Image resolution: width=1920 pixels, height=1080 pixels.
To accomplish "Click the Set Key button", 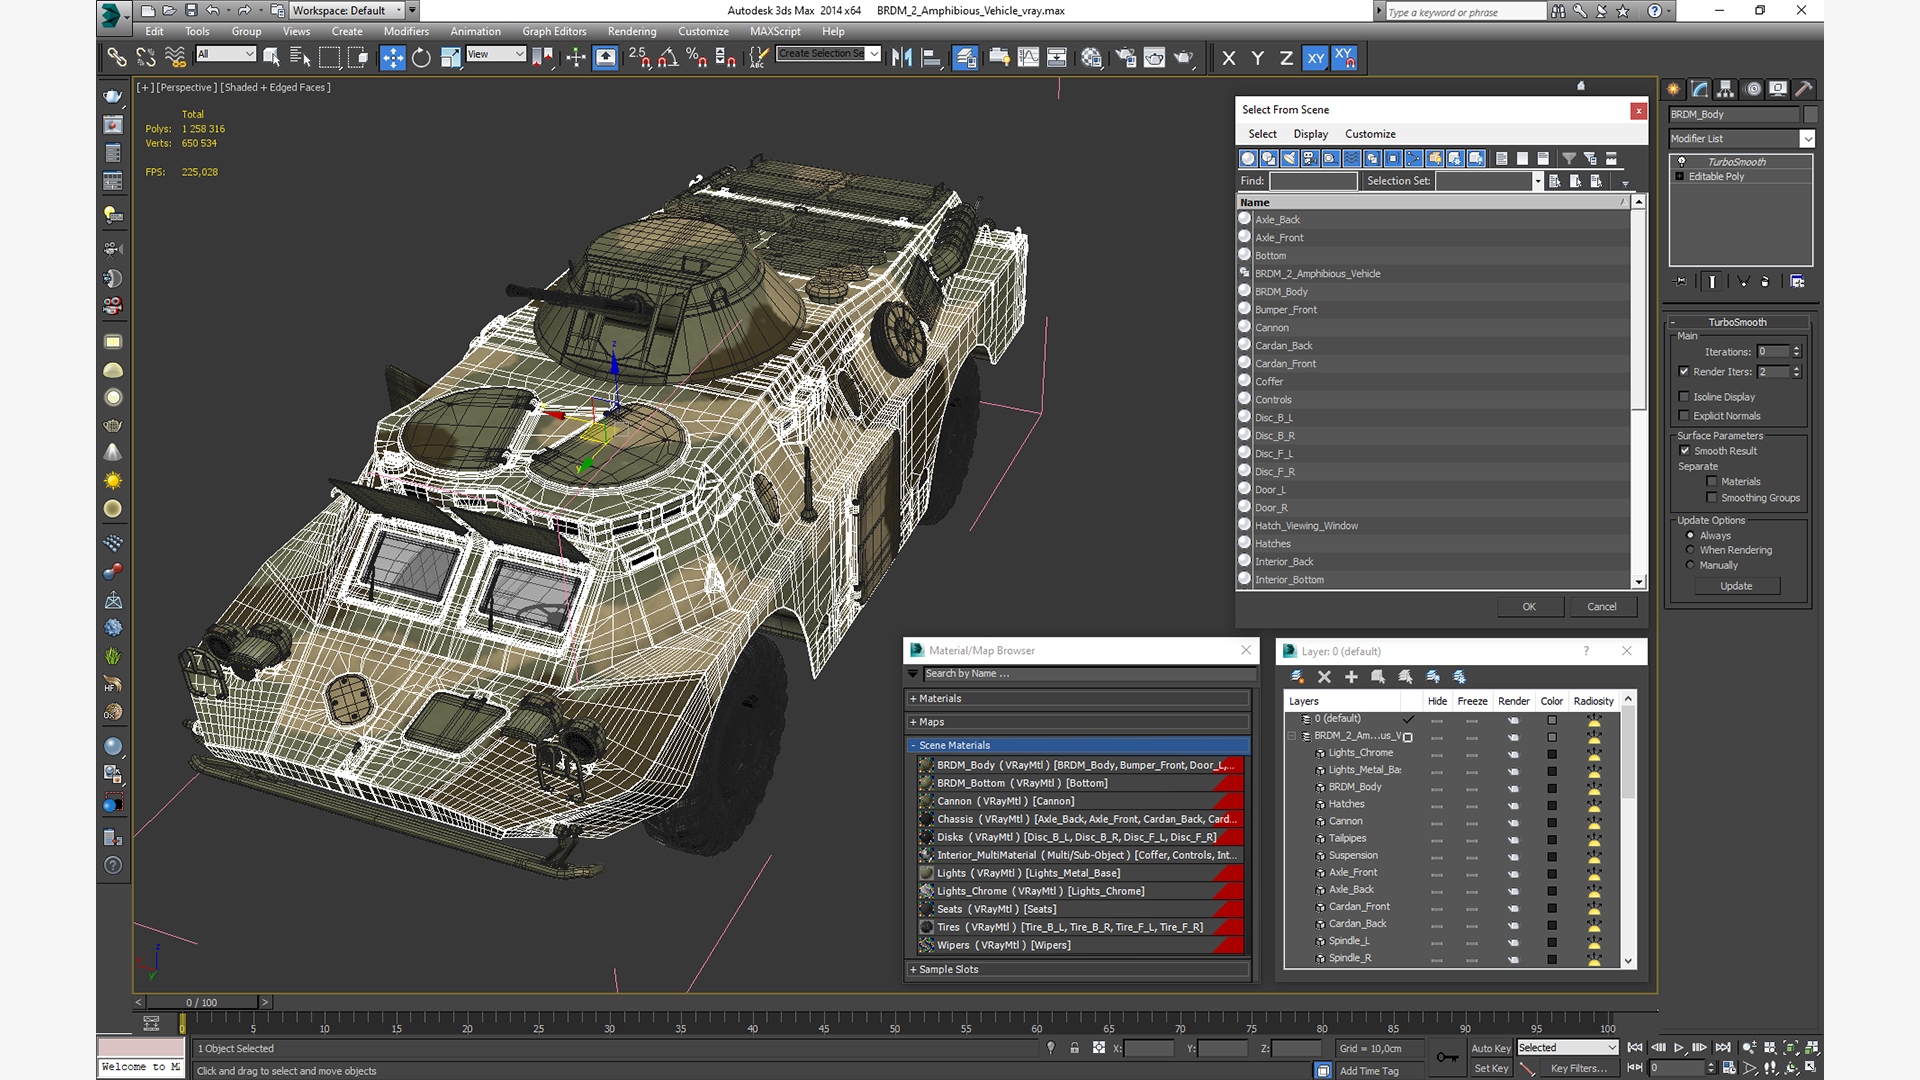I will click(1490, 1069).
